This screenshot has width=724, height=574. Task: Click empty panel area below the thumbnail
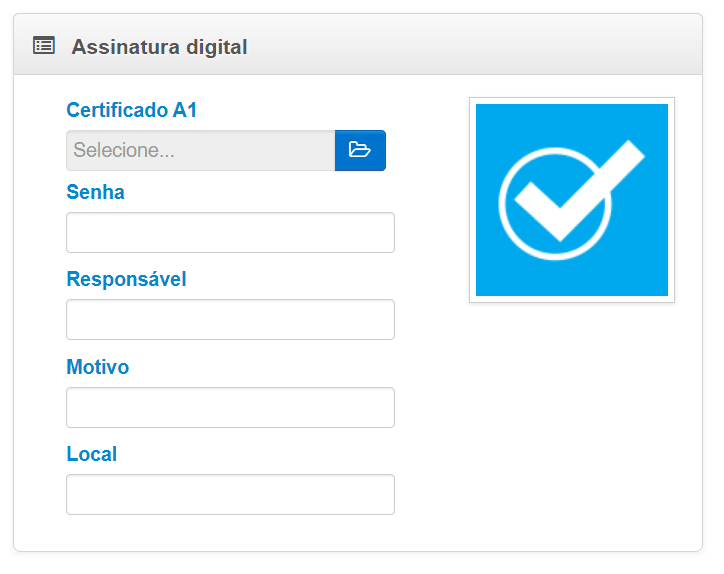pos(572,420)
